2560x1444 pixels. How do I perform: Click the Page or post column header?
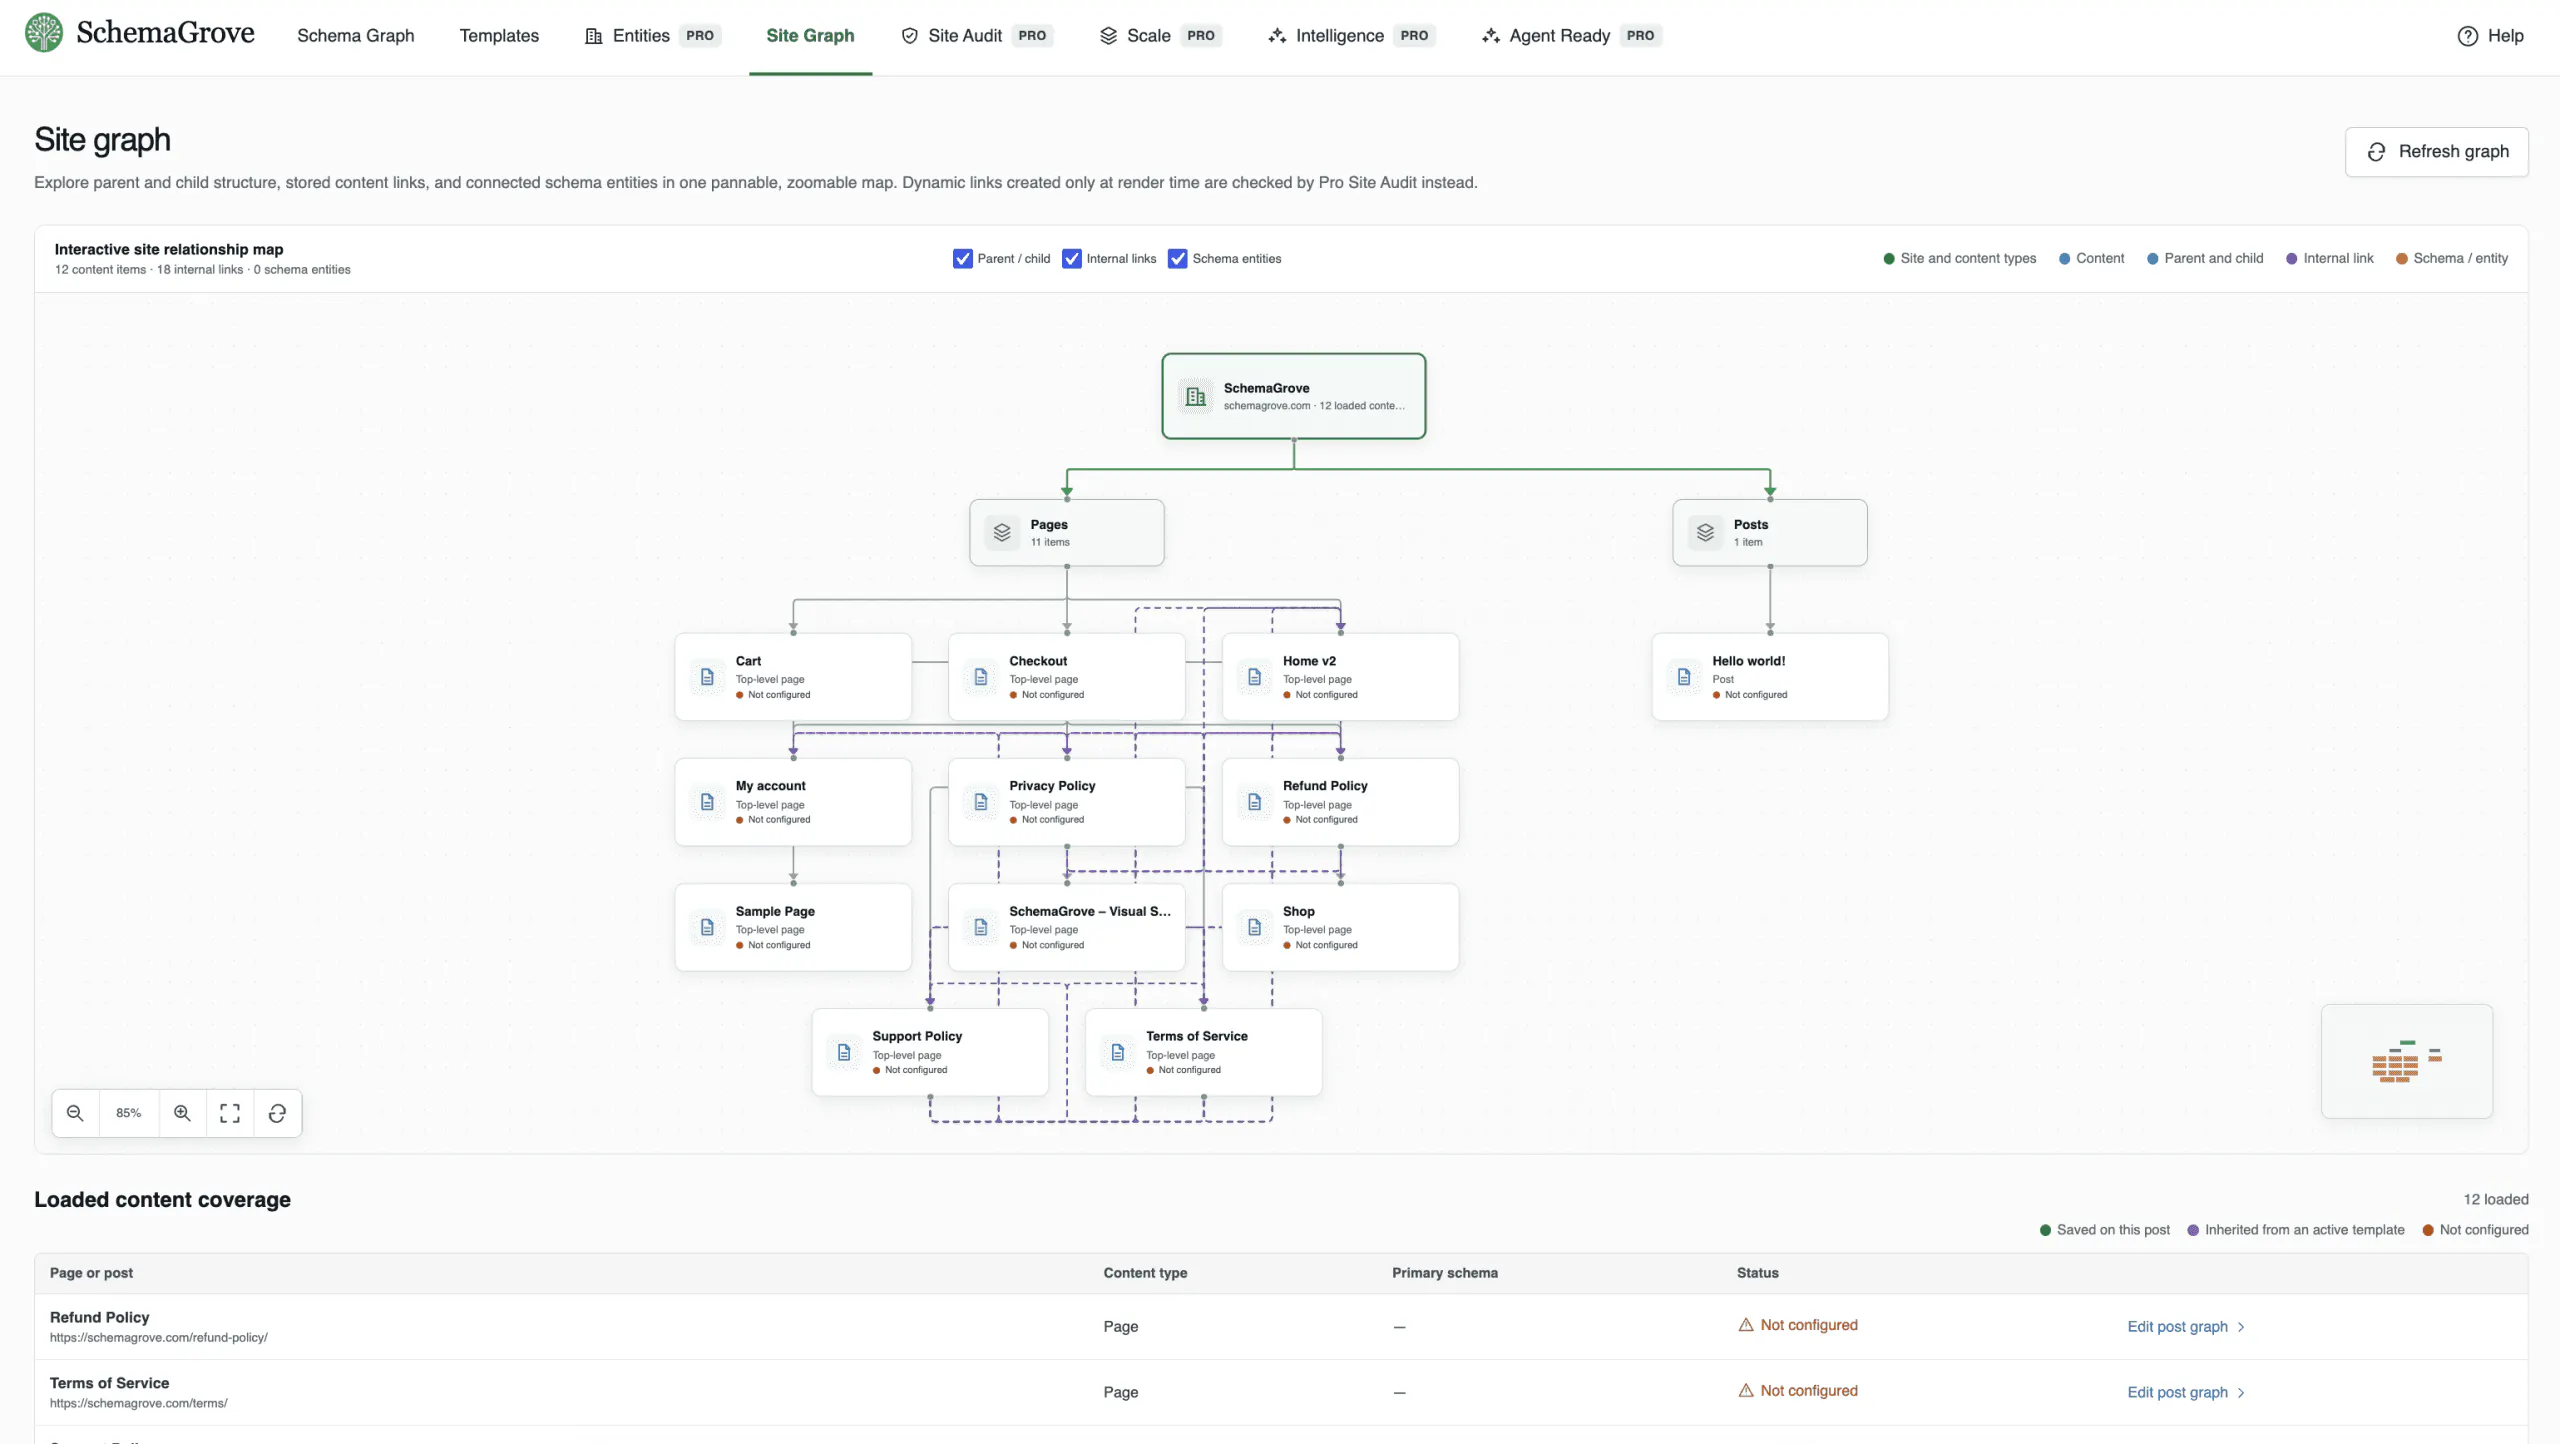(x=91, y=1273)
